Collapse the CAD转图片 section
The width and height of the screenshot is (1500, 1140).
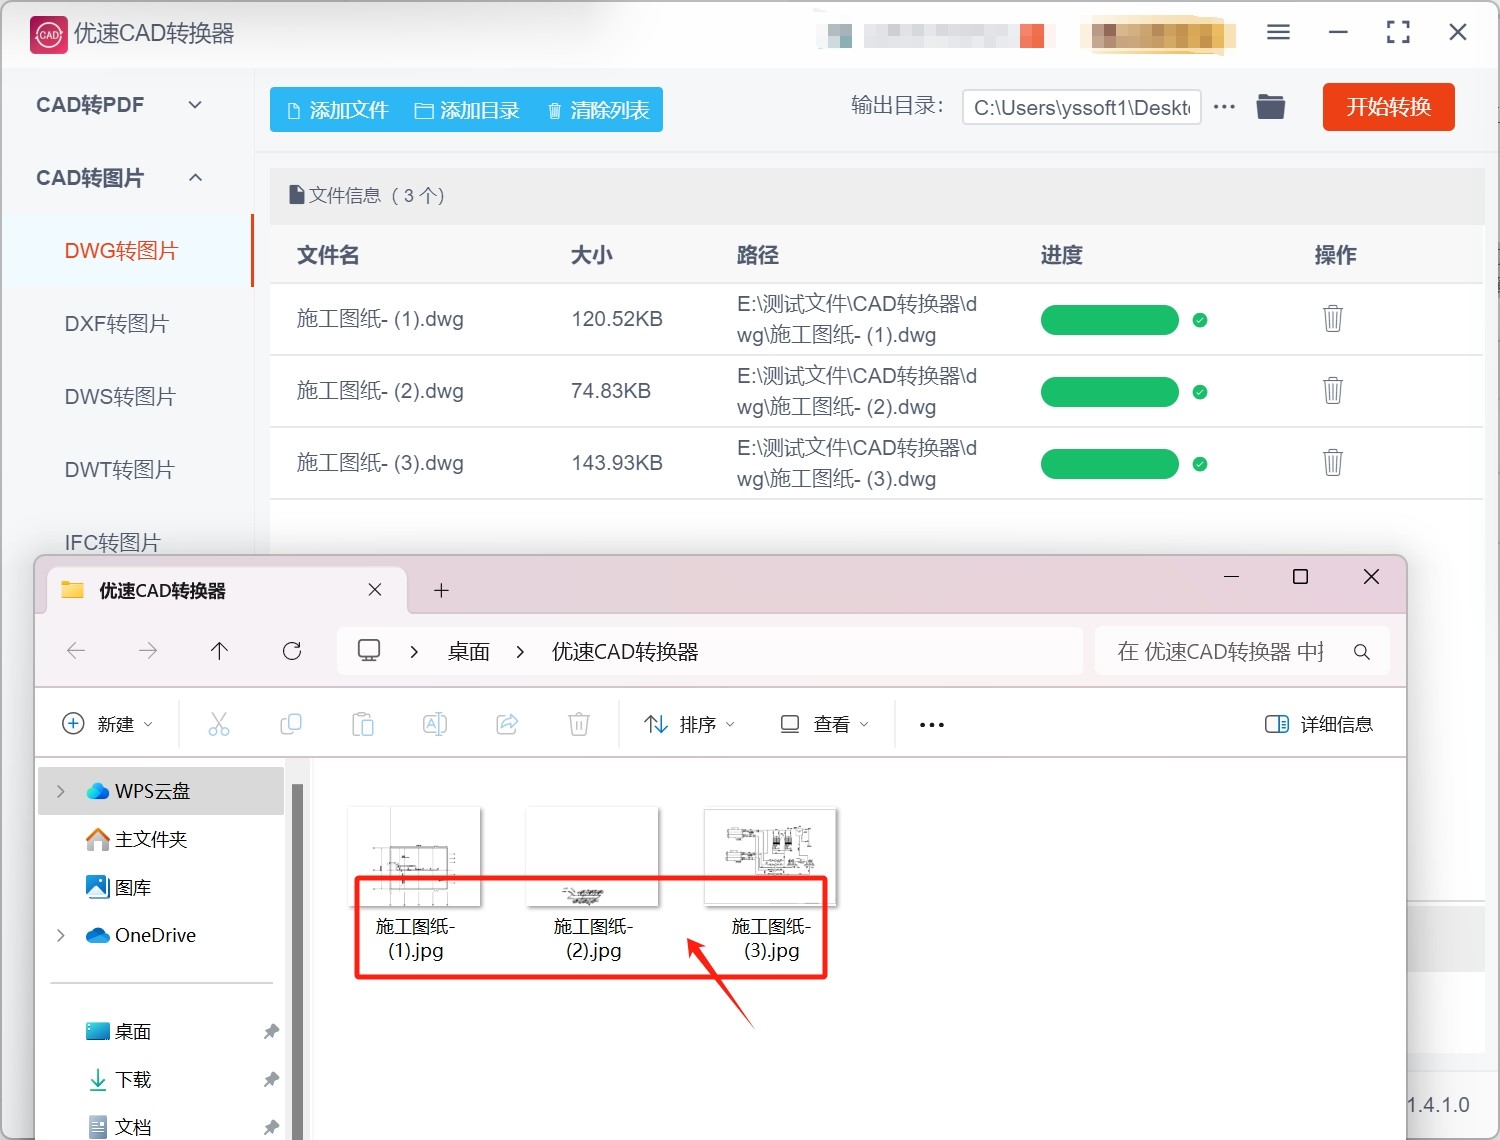[x=195, y=178]
